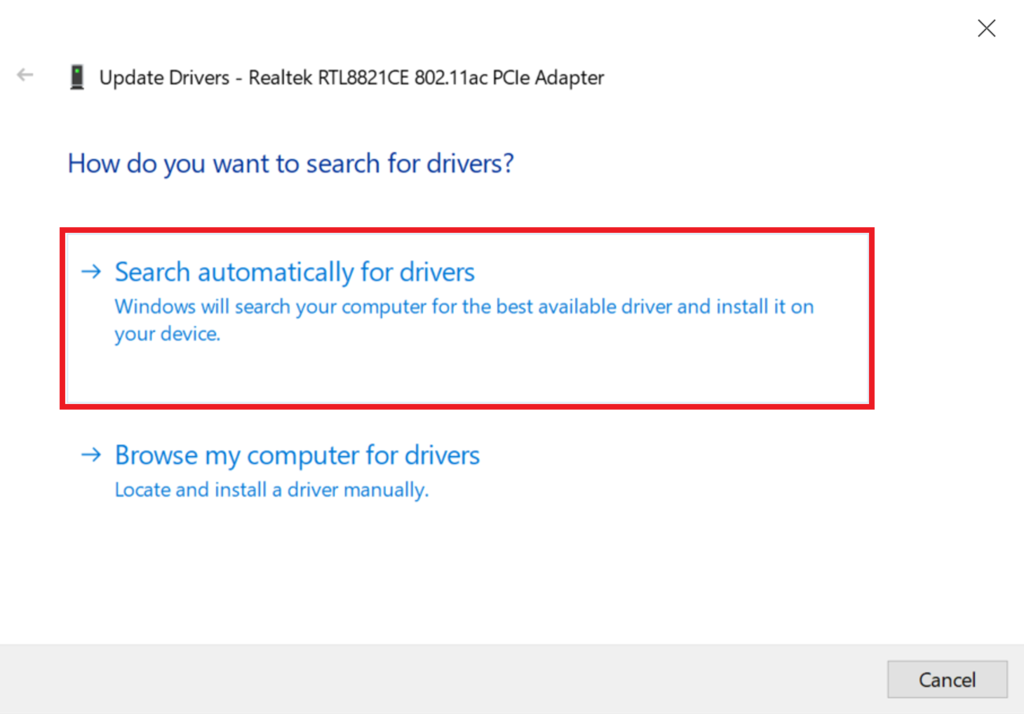Click the arrow beside Search automatically for drivers
1024x714 pixels.
pos(91,271)
